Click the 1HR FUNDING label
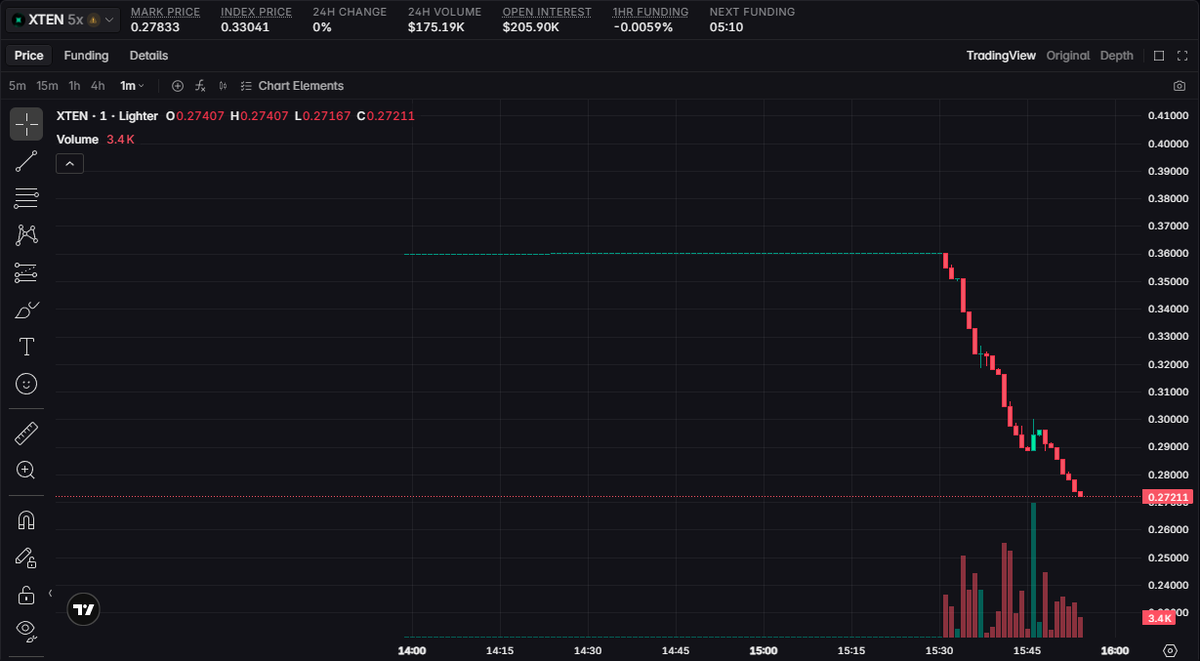Image resolution: width=1200 pixels, height=661 pixels. click(x=651, y=12)
